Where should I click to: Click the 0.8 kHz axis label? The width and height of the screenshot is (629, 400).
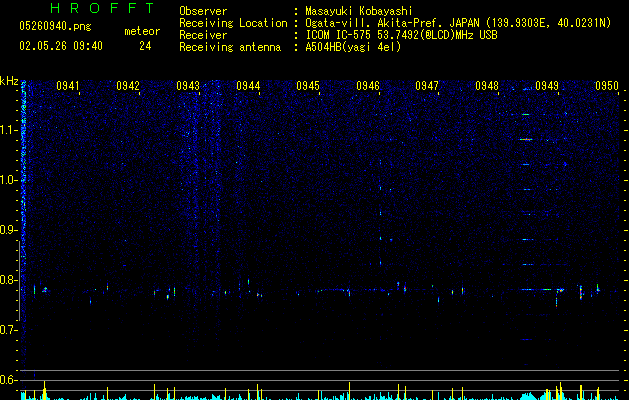point(9,280)
